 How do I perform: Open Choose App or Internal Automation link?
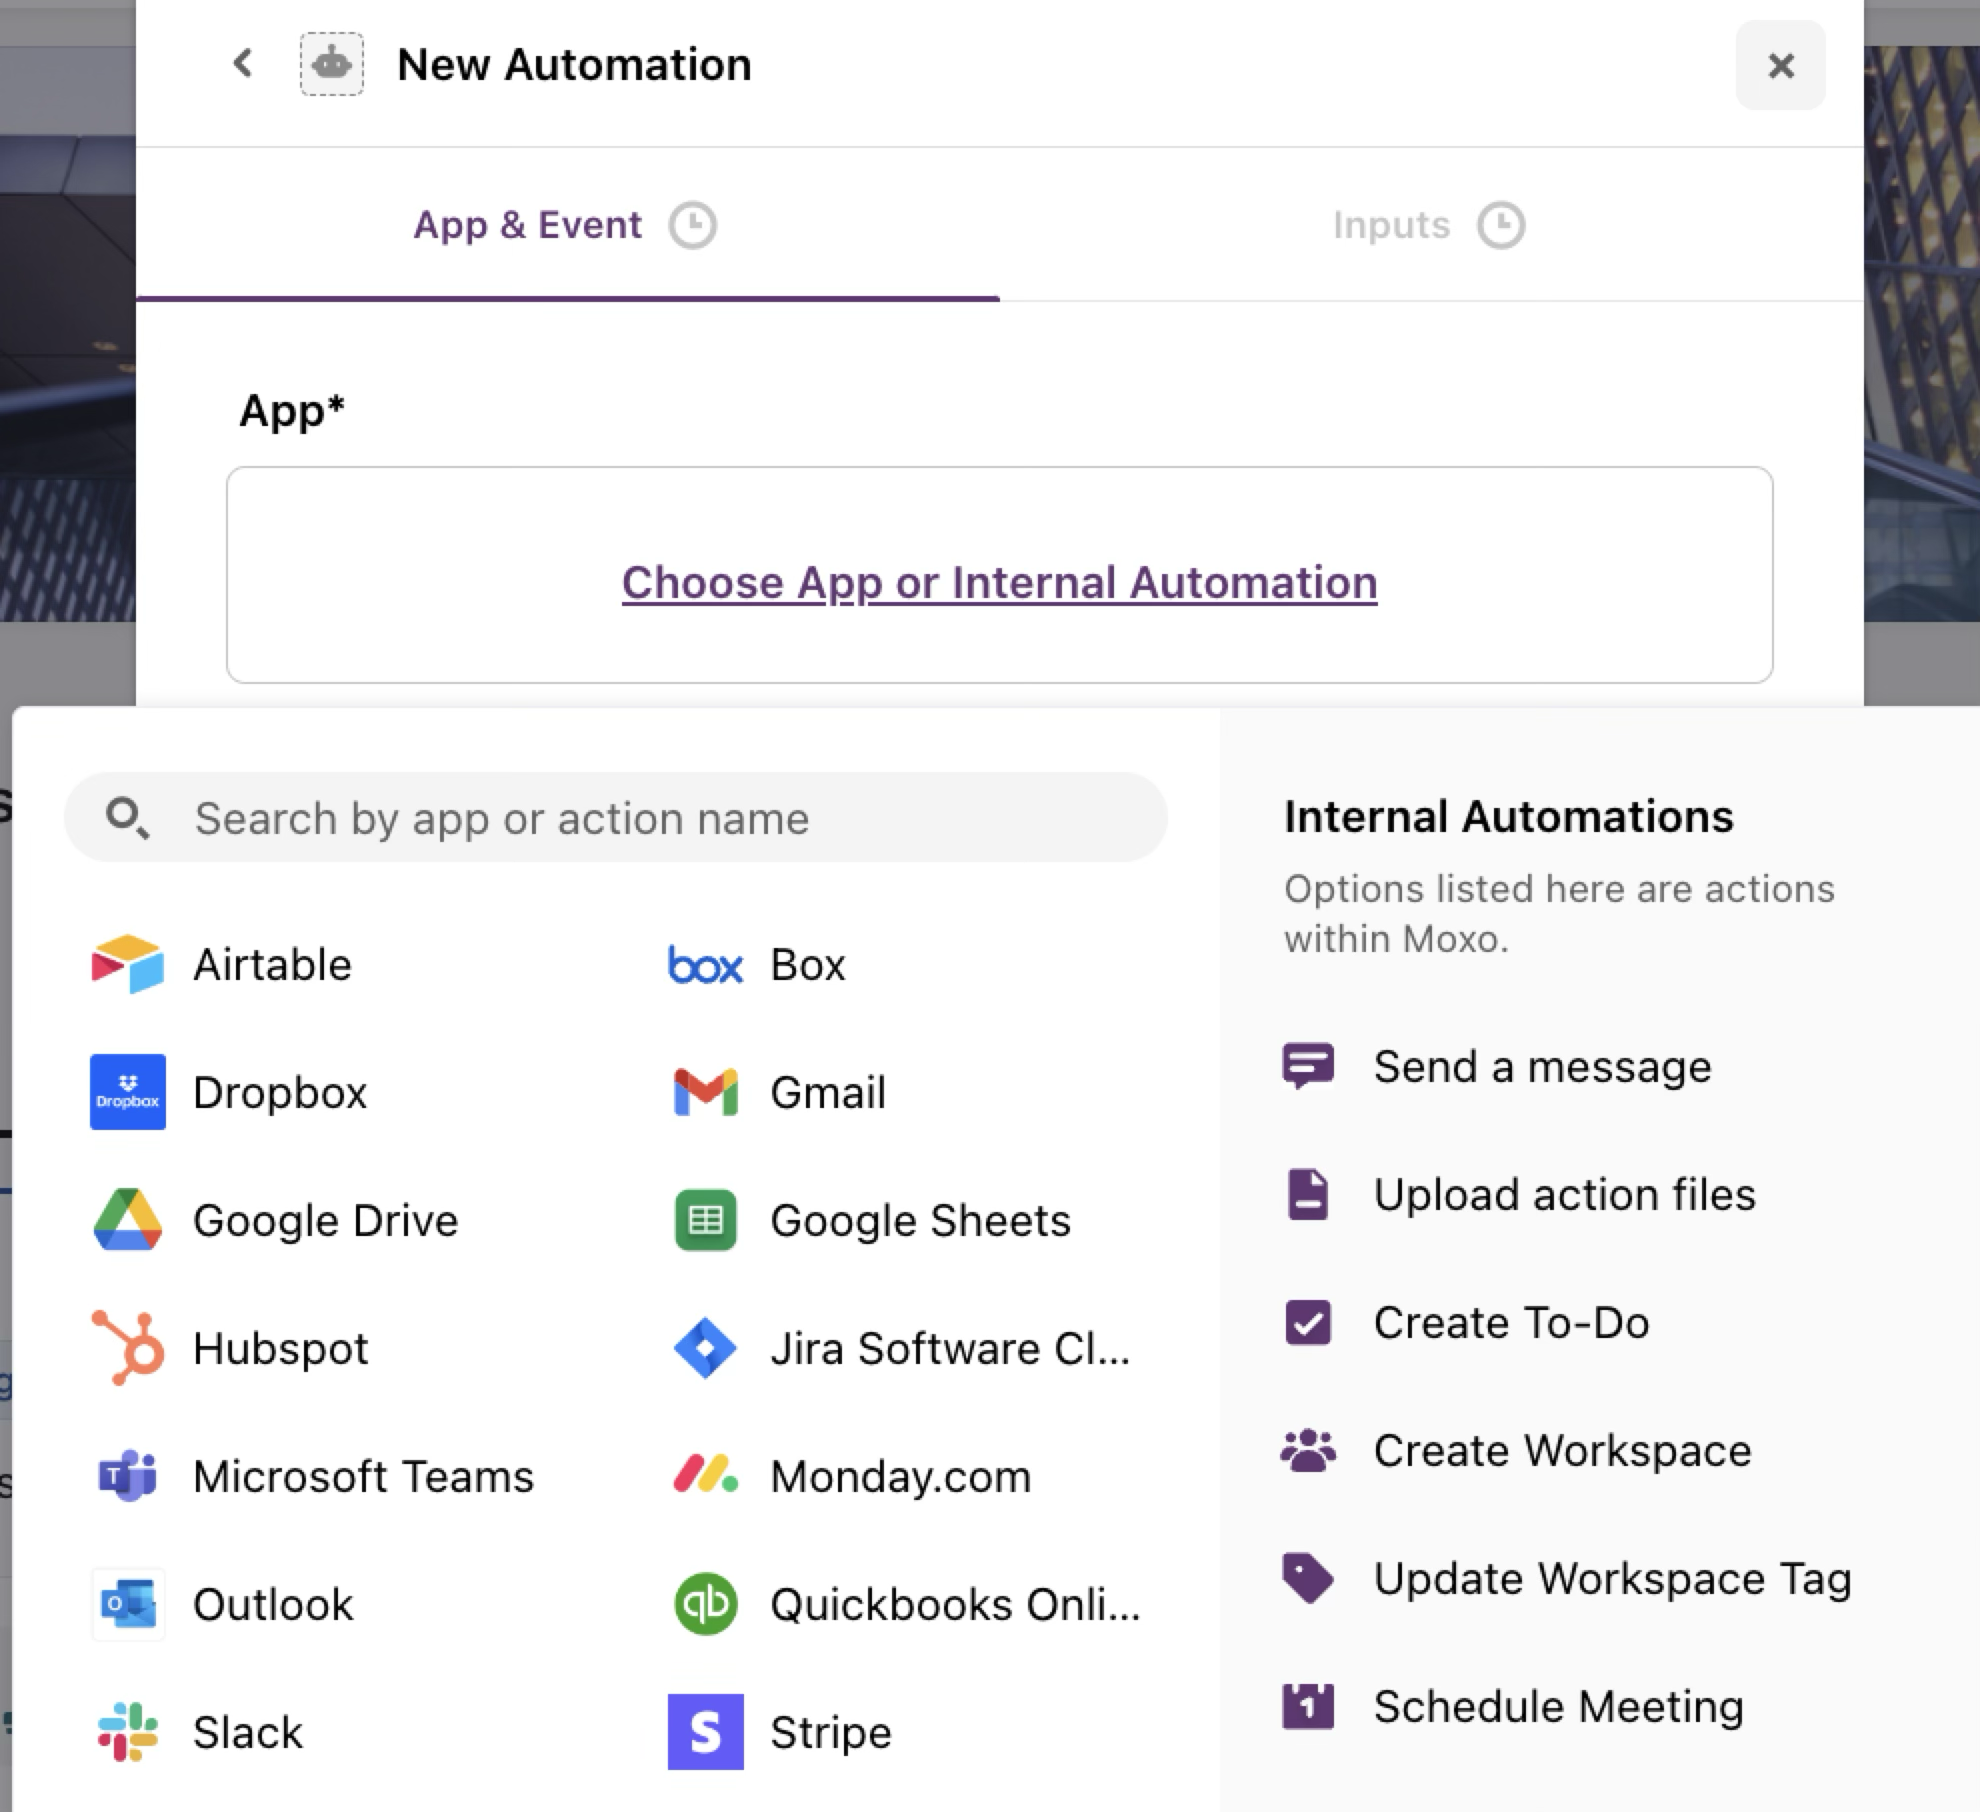999,582
